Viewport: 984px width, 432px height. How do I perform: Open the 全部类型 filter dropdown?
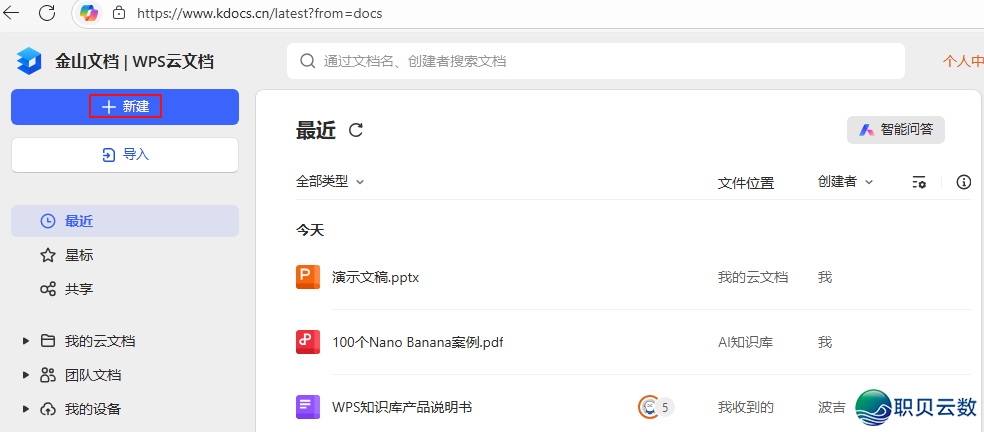[x=330, y=181]
